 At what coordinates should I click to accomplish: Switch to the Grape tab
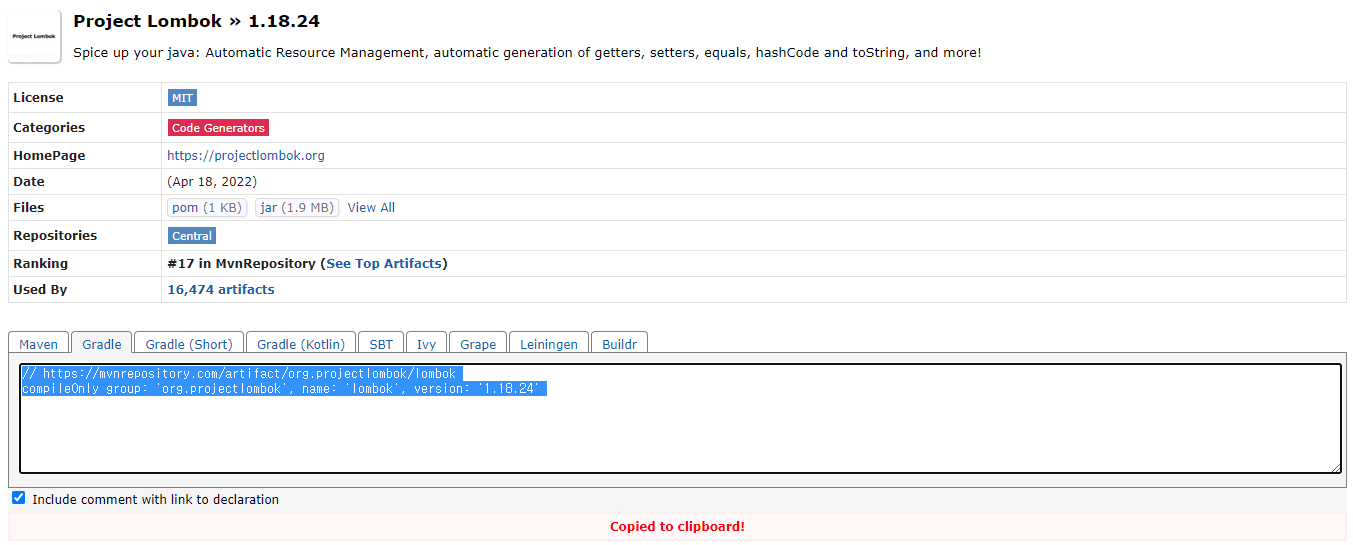click(478, 343)
